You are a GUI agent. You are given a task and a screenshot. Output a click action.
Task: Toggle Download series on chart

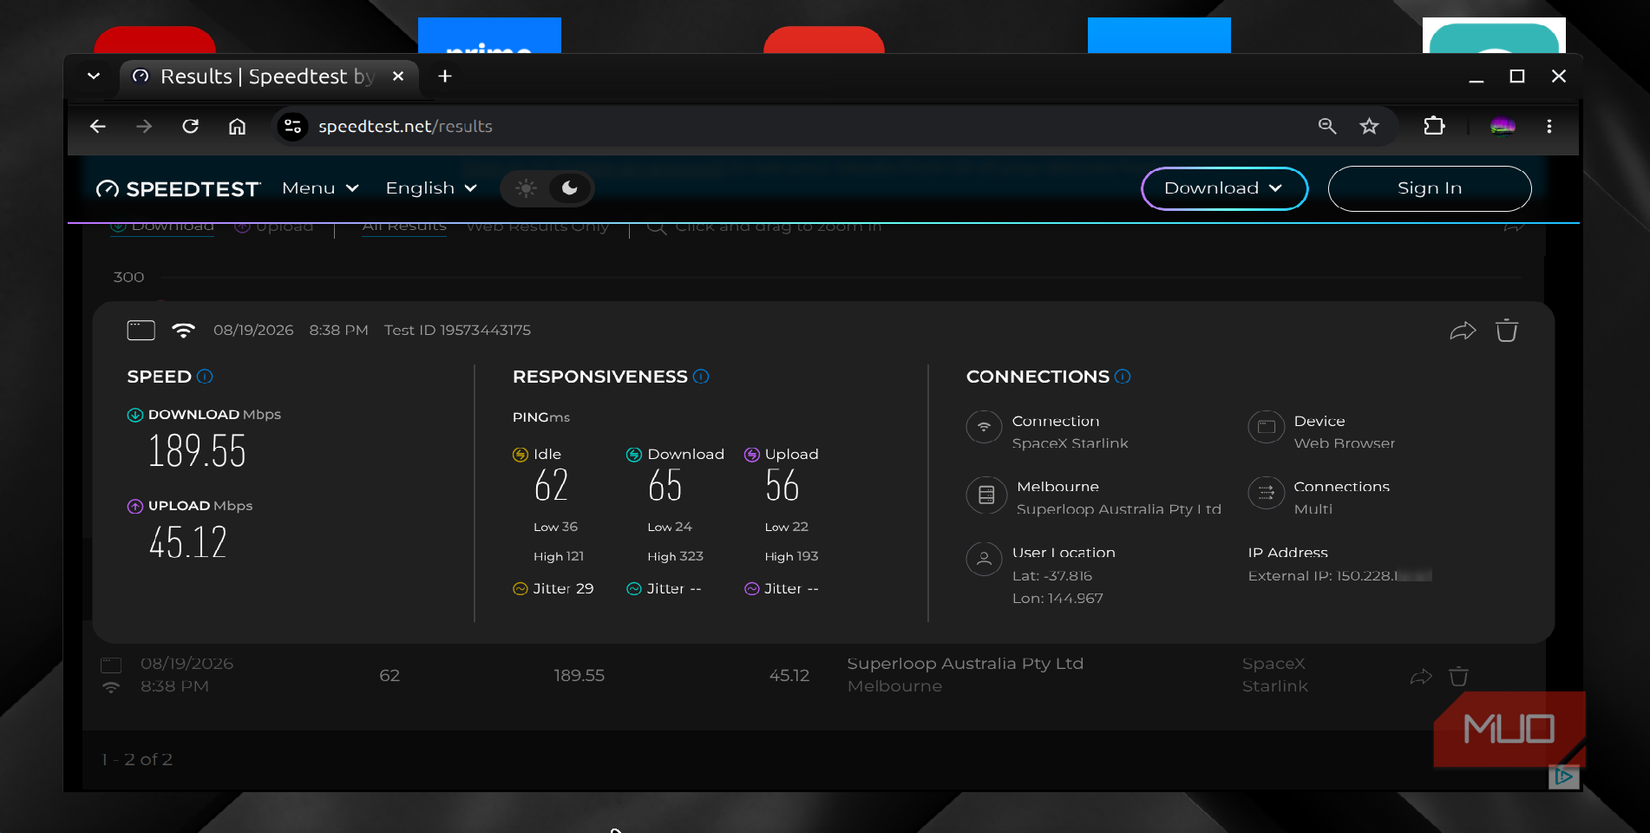162,226
